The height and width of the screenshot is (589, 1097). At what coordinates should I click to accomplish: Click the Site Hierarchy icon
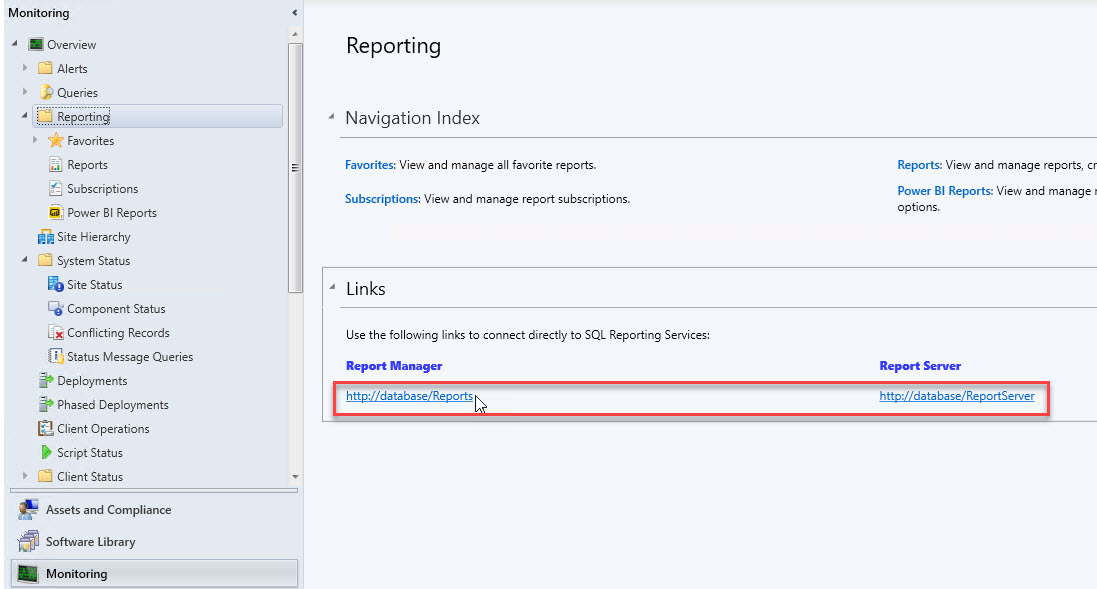tap(45, 237)
